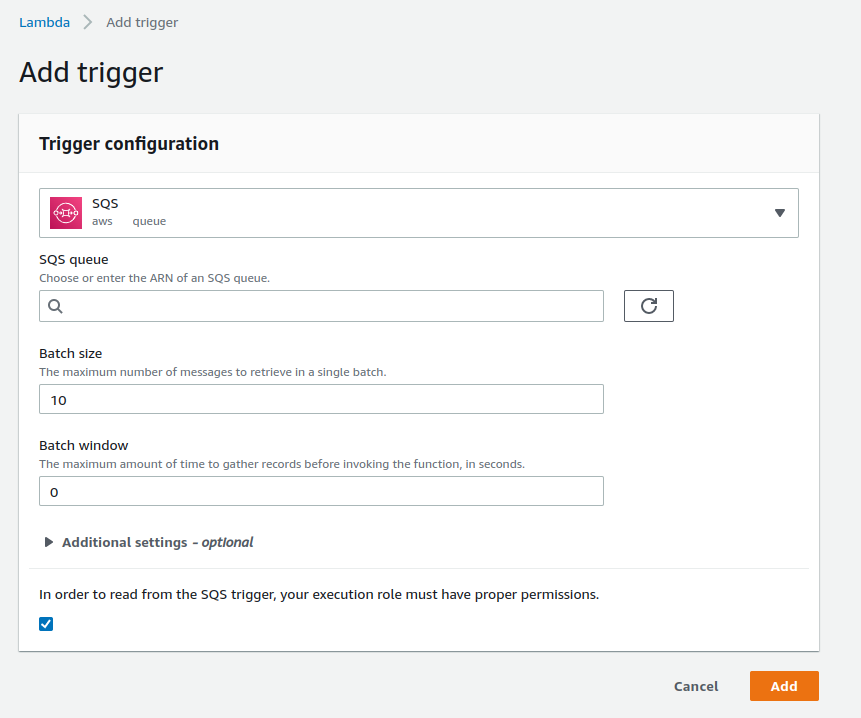The height and width of the screenshot is (718, 861).
Task: Click the Add trigger page title
Action: click(x=91, y=72)
